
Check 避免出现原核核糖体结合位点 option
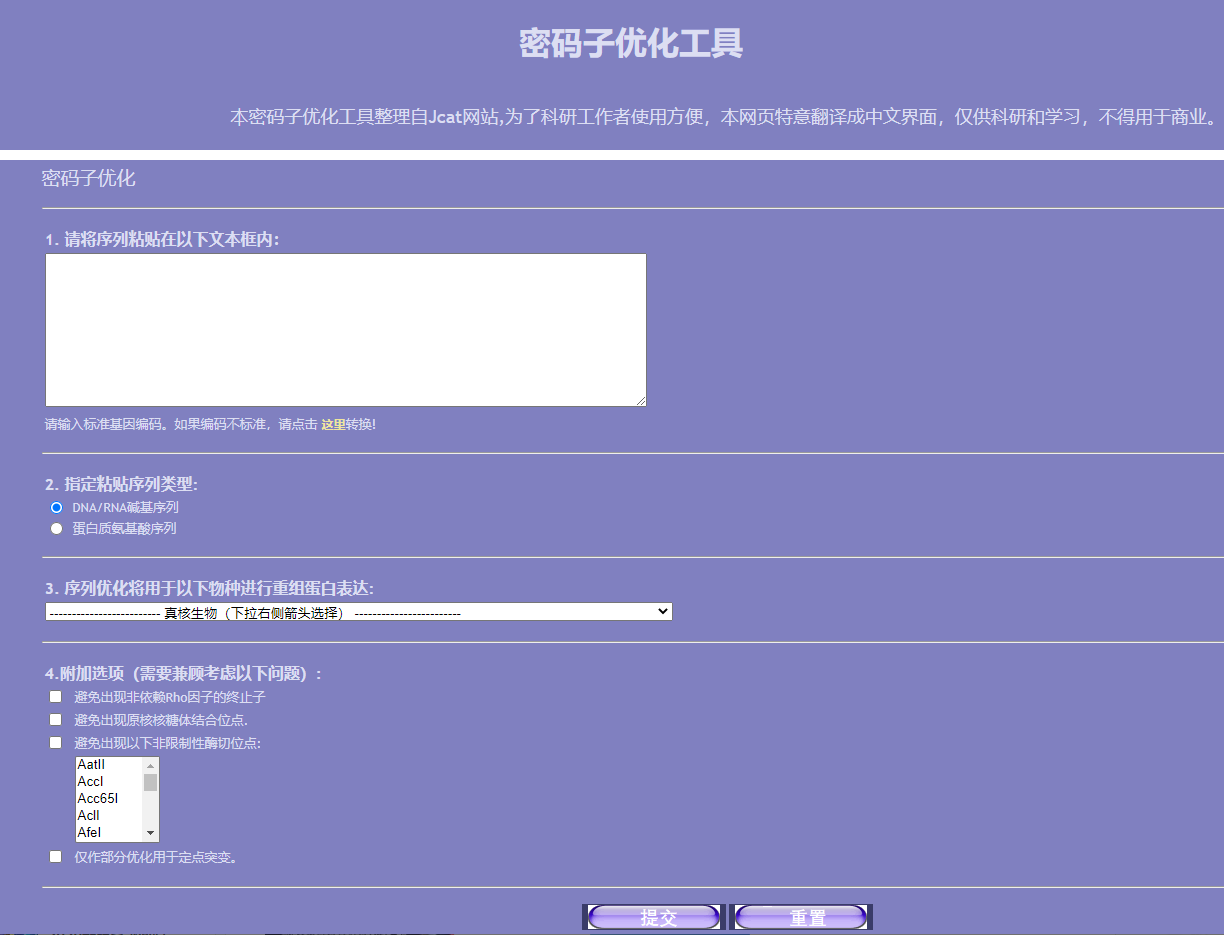tap(56, 720)
